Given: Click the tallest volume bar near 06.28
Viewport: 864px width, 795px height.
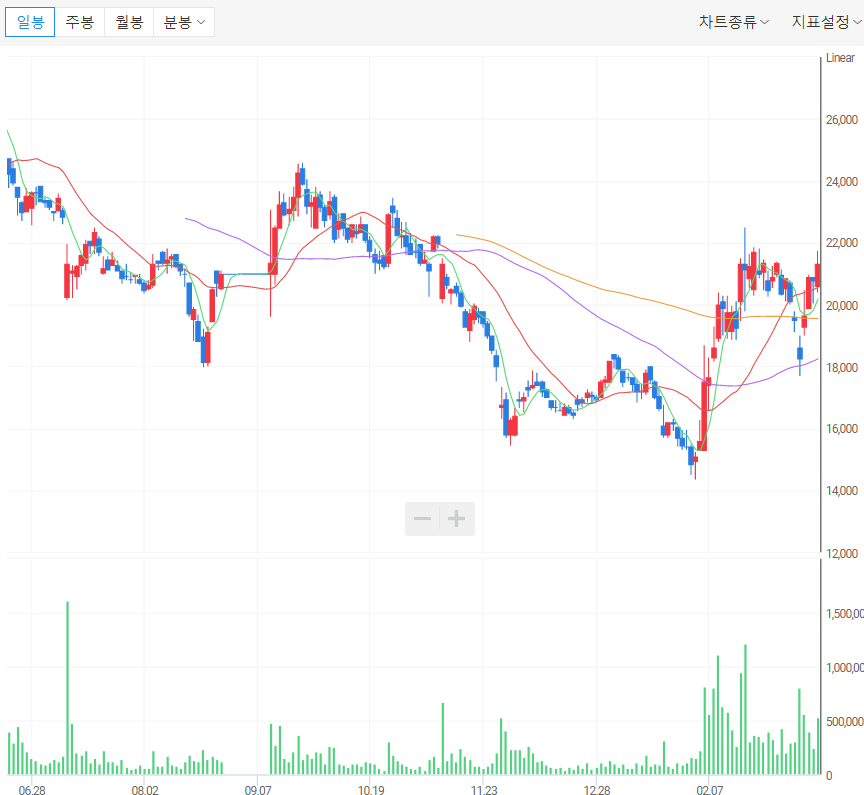Looking at the screenshot, I should coord(67,688).
